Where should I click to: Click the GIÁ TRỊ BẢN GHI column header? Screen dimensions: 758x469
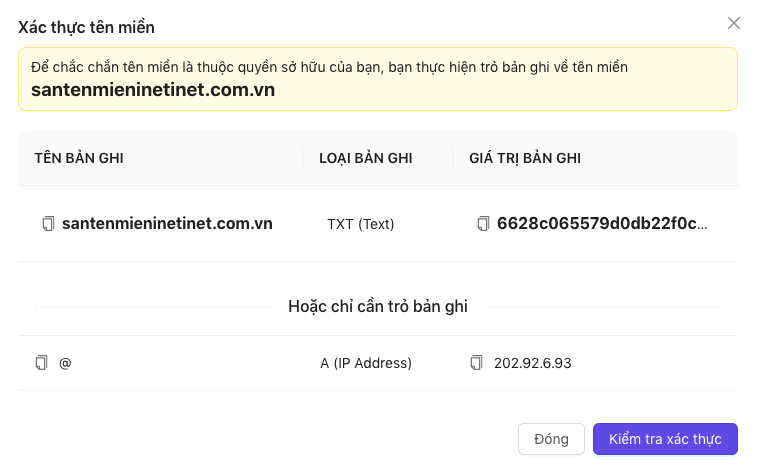click(525, 158)
